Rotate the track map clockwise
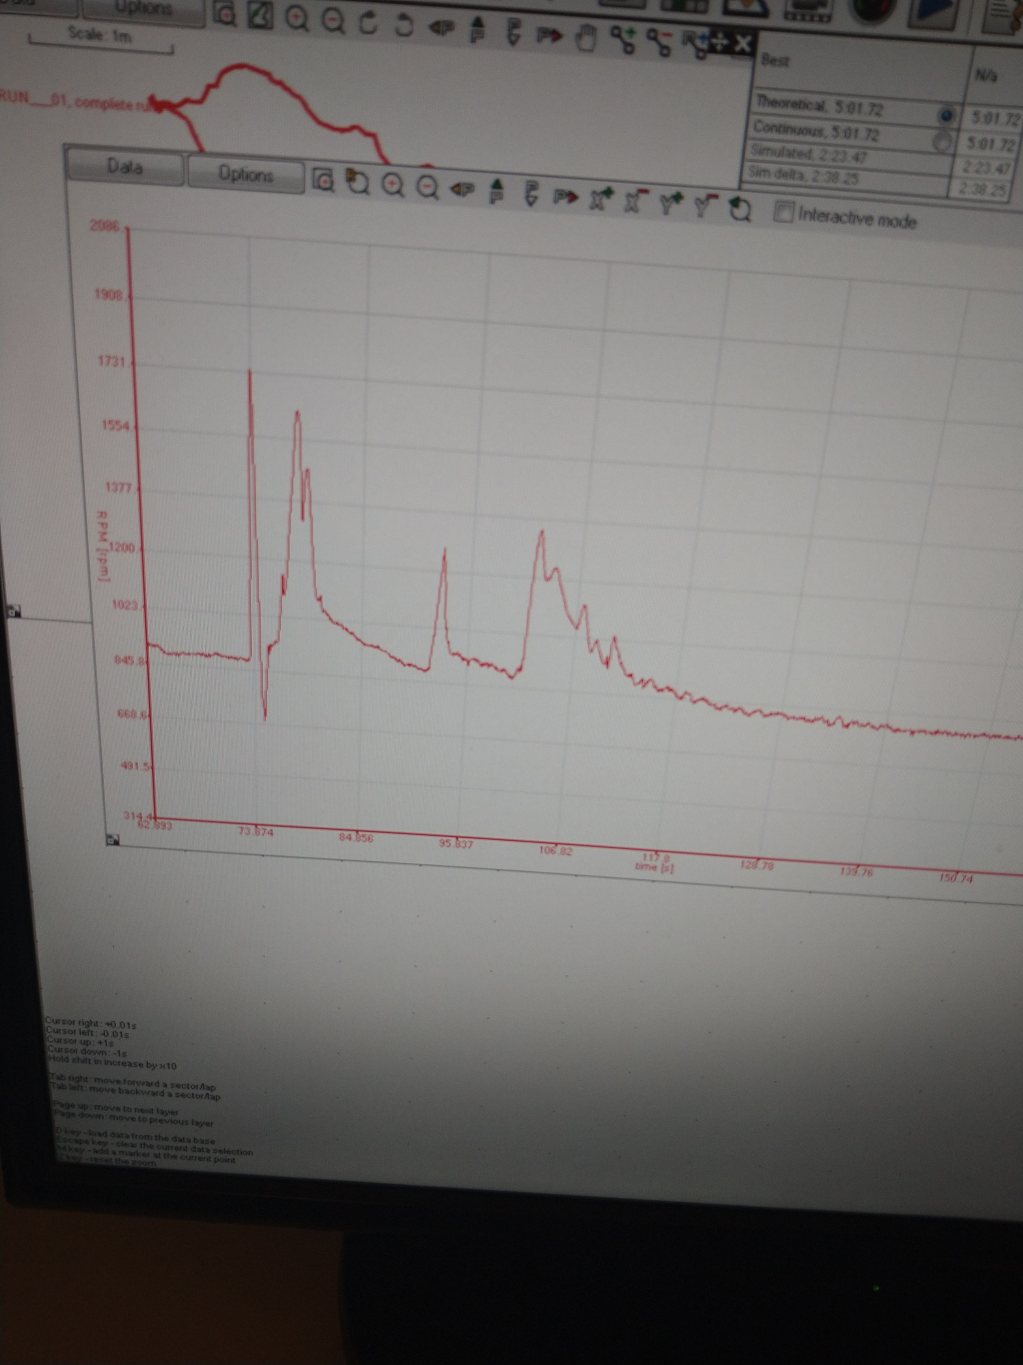Screen dimensions: 1023x1365 click(x=369, y=22)
